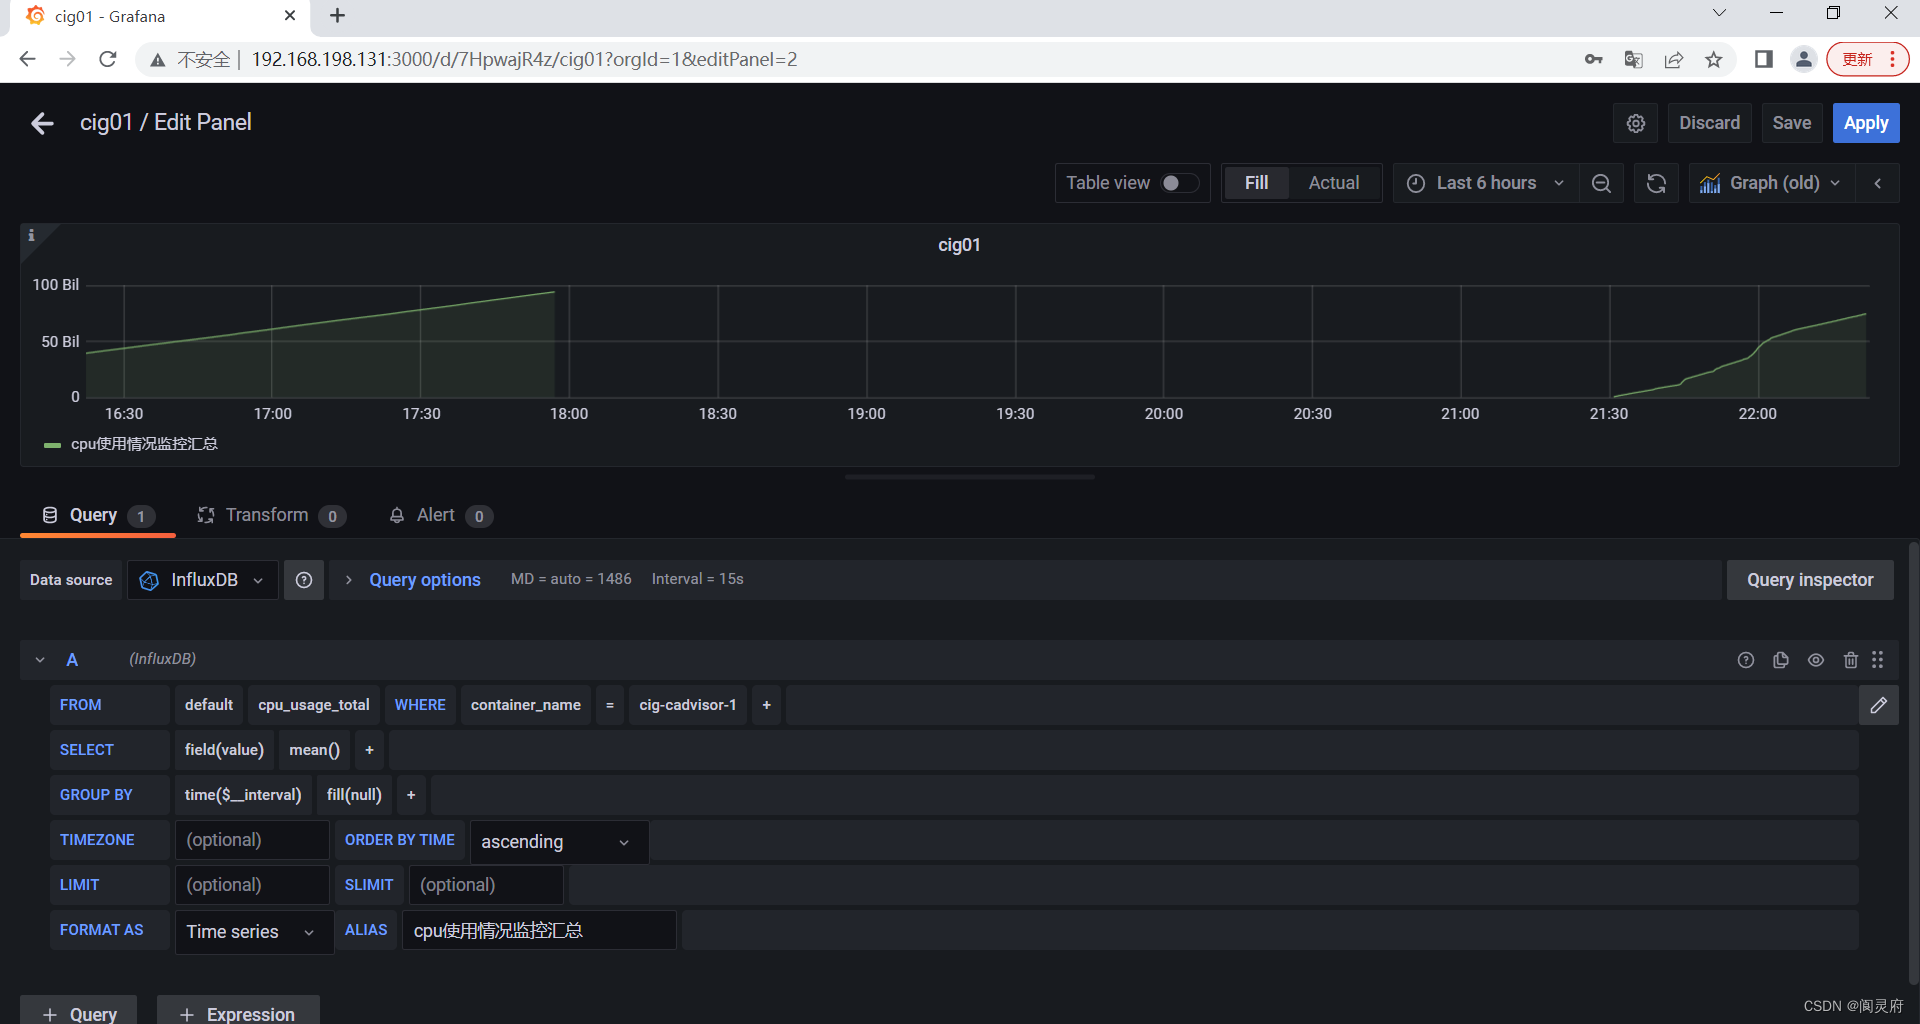Change equals operator in WHERE clause
This screenshot has height=1024, width=1920.
click(610, 705)
